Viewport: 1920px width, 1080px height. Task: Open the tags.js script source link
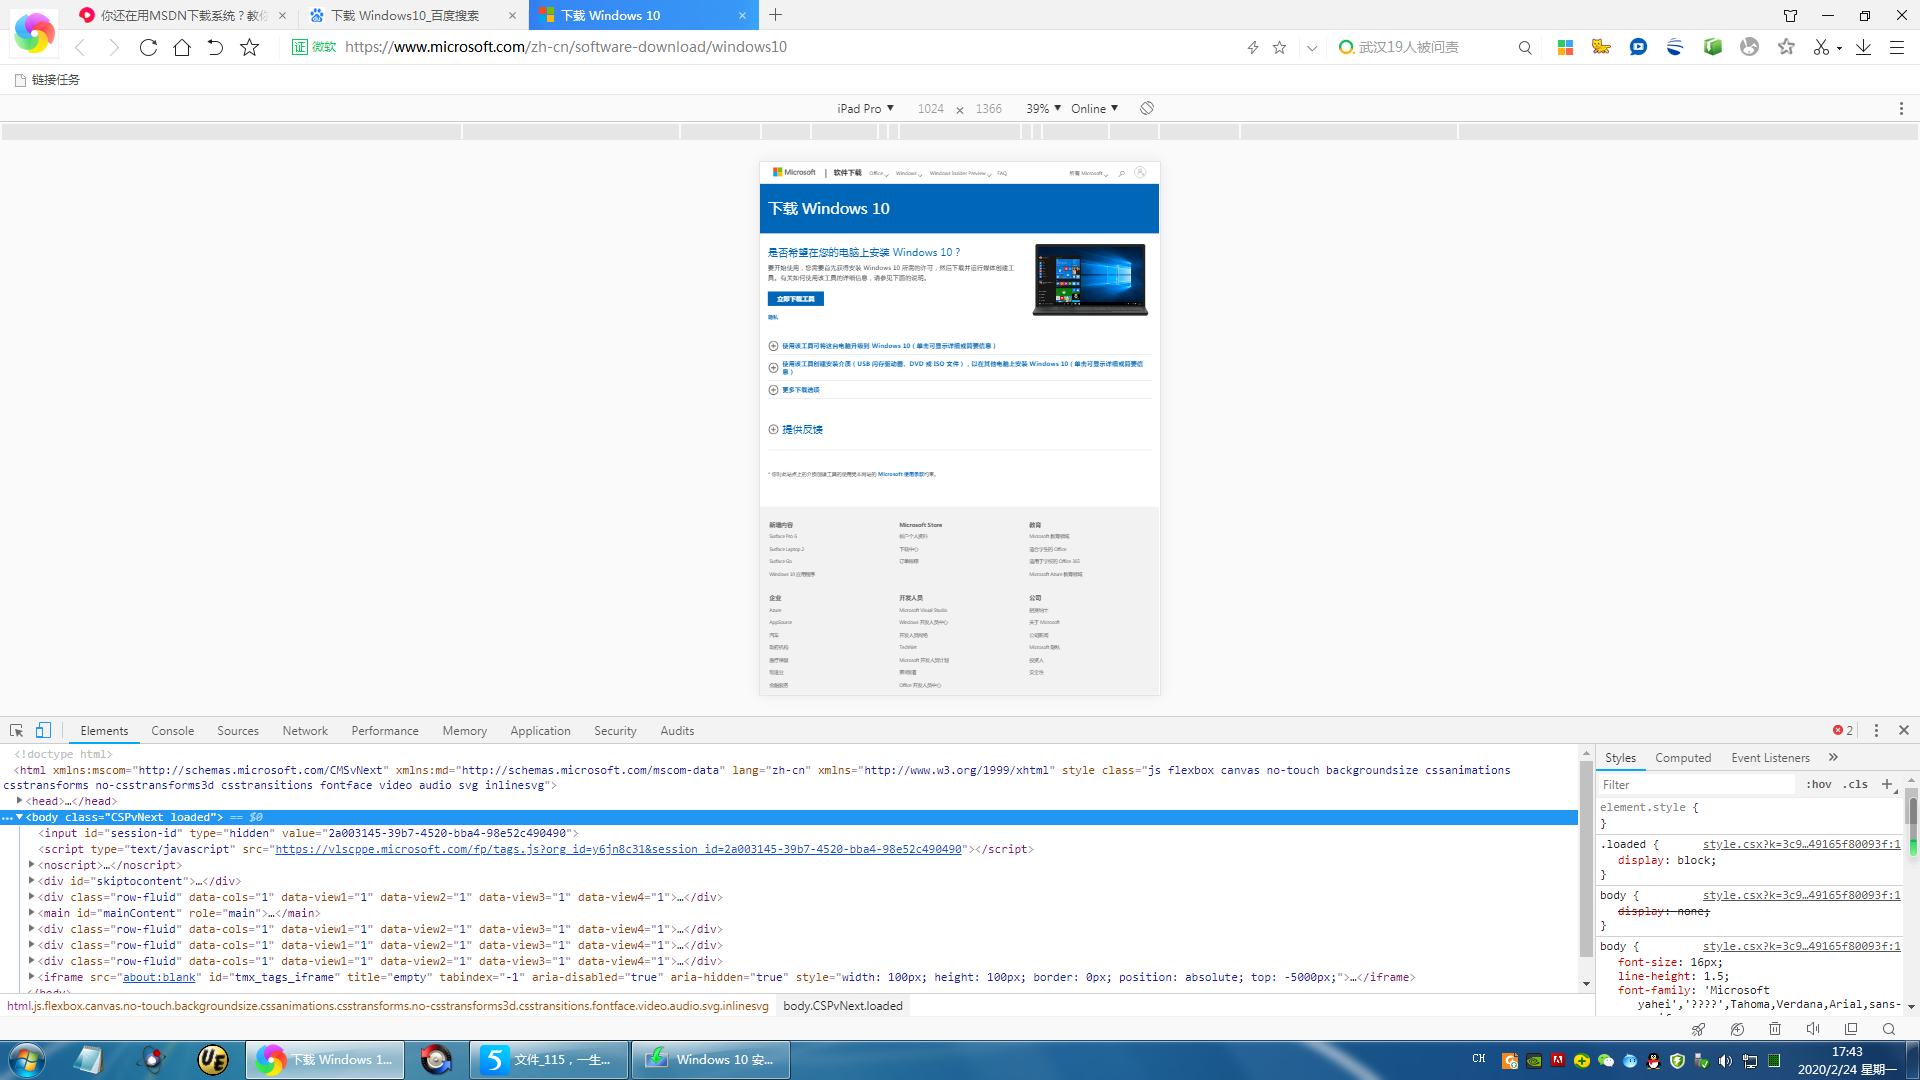coord(618,849)
